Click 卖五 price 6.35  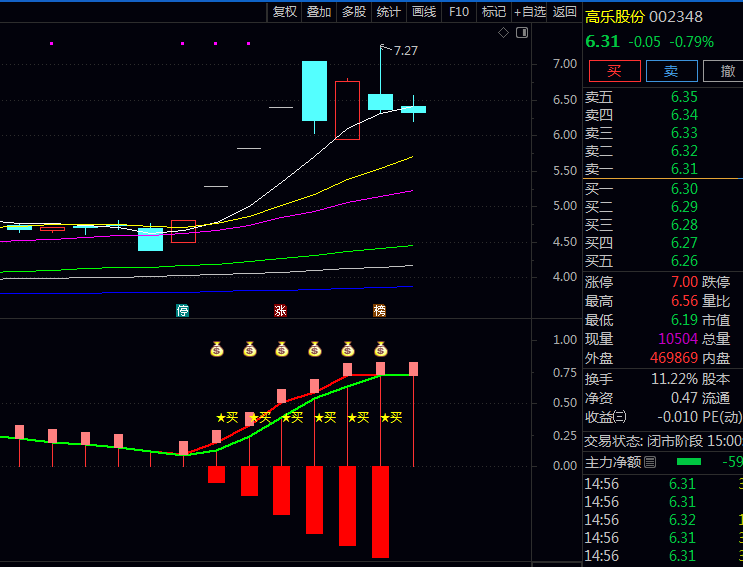point(684,97)
